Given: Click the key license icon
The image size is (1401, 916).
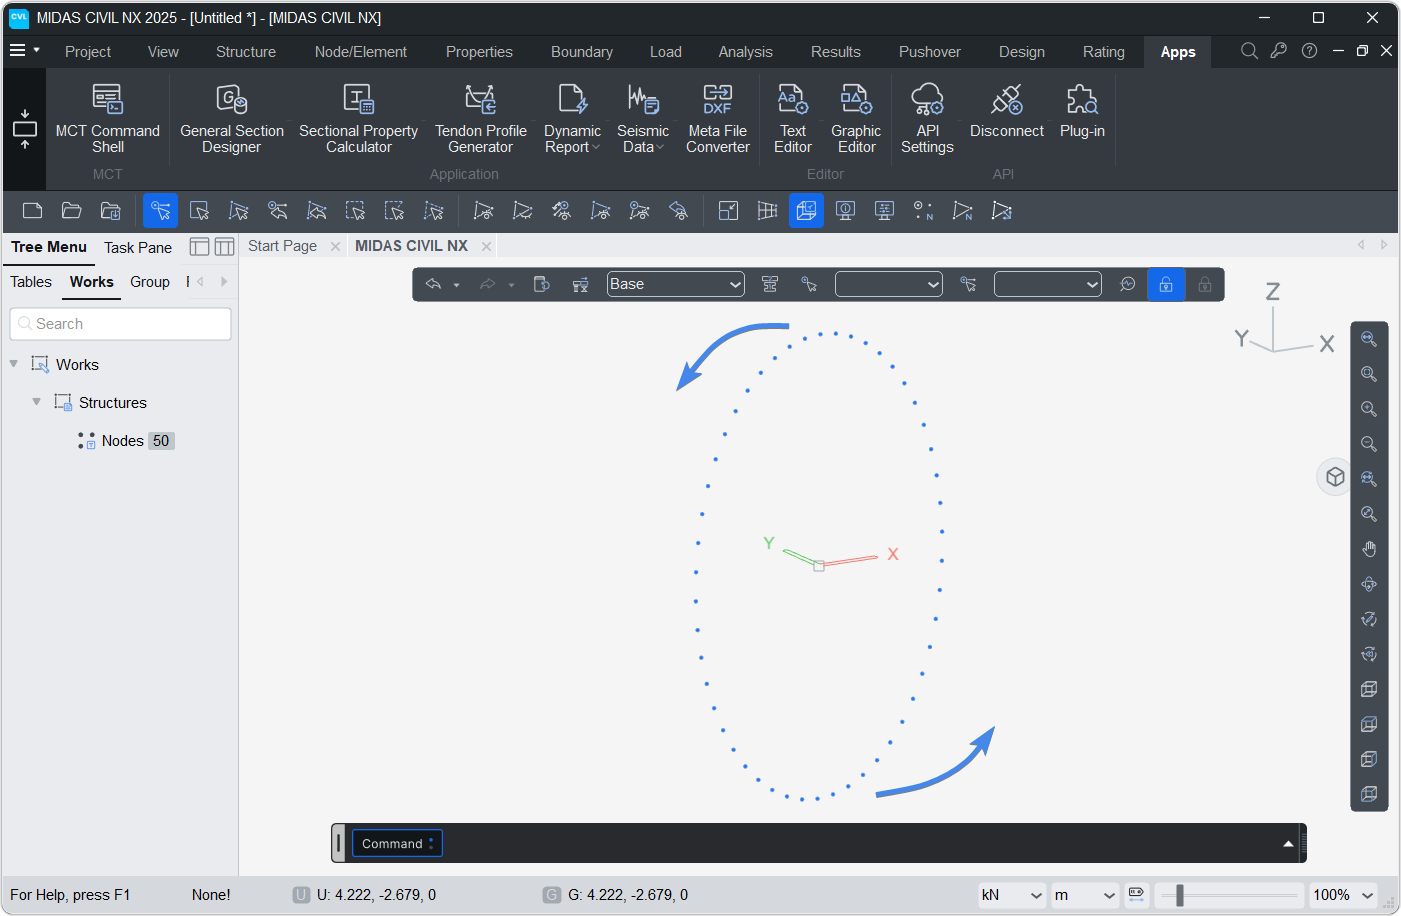Looking at the screenshot, I should pyautogui.click(x=1279, y=51).
